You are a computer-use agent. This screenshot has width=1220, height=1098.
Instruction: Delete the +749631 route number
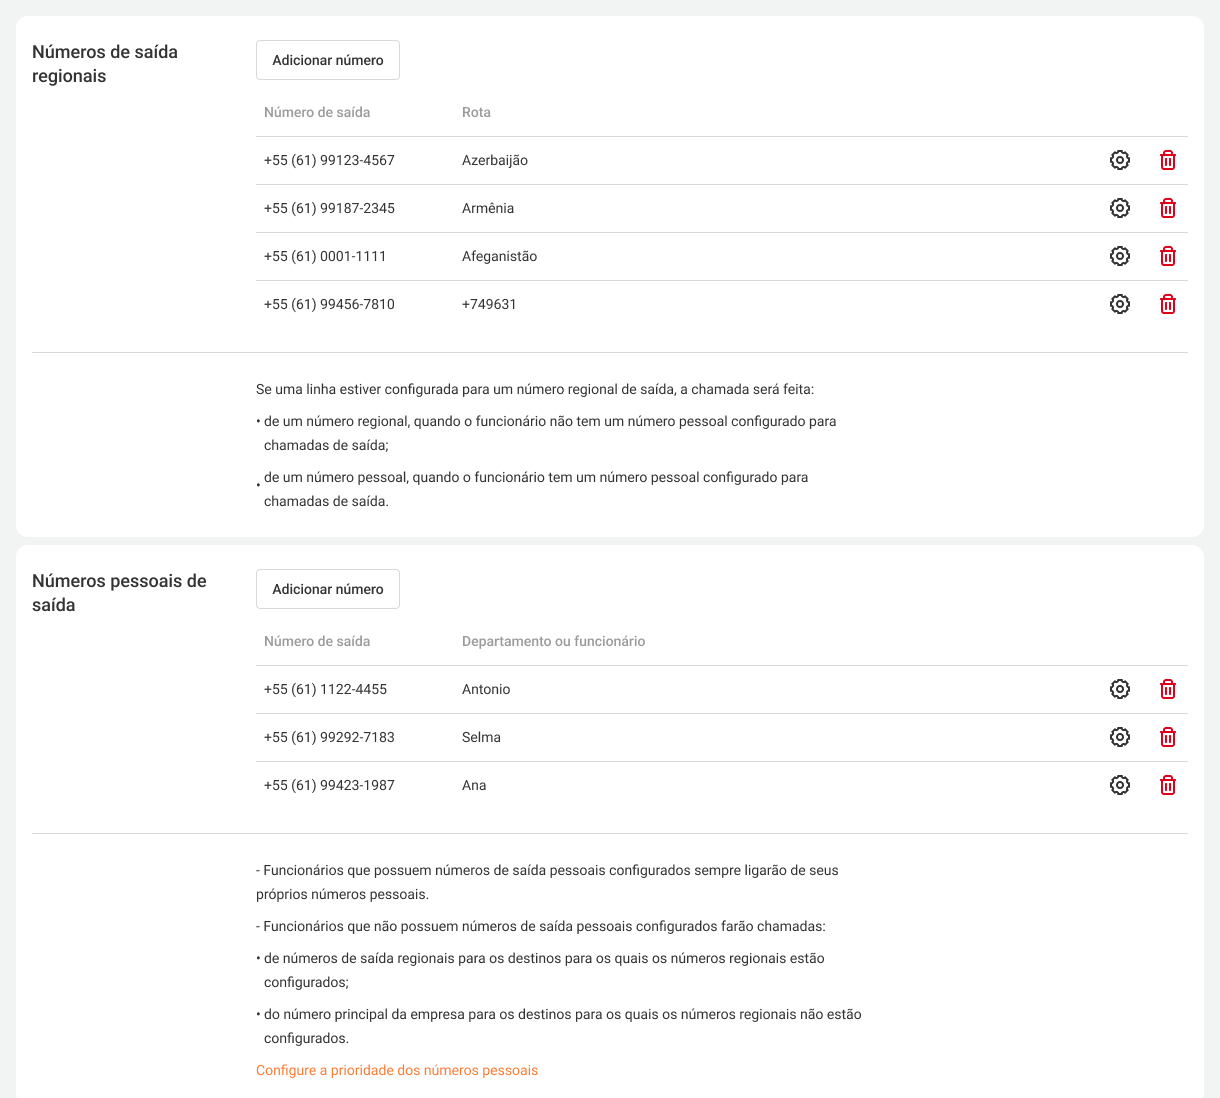click(x=1167, y=304)
